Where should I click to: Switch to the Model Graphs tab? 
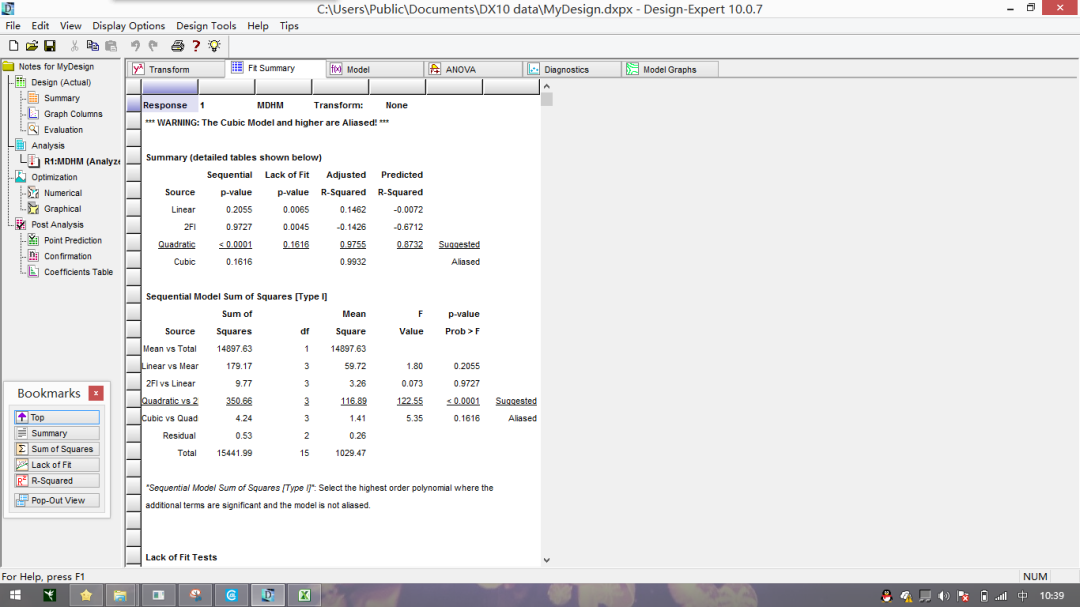[x=670, y=69]
